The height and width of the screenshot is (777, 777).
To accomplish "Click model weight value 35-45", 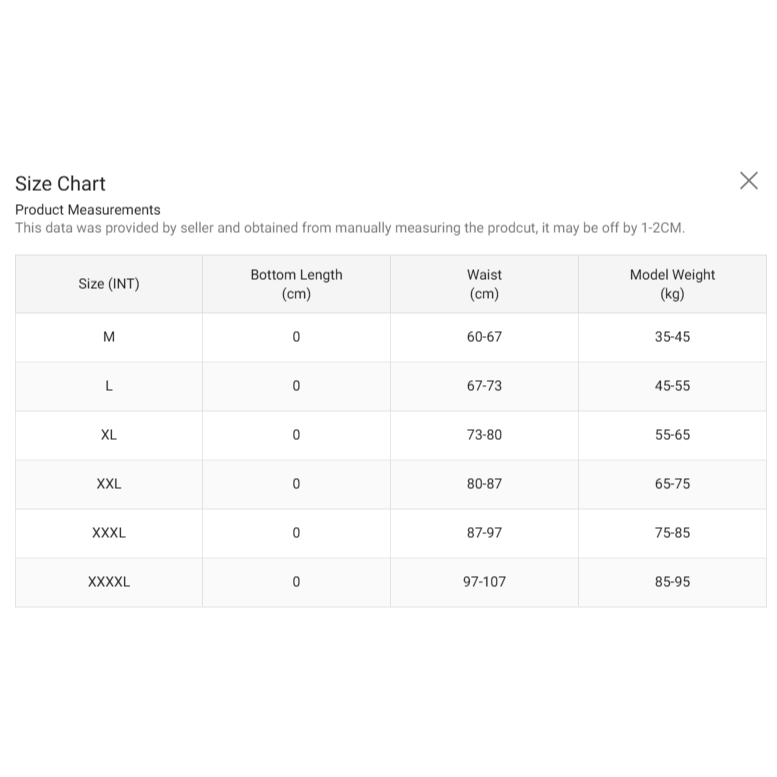I will click(672, 337).
